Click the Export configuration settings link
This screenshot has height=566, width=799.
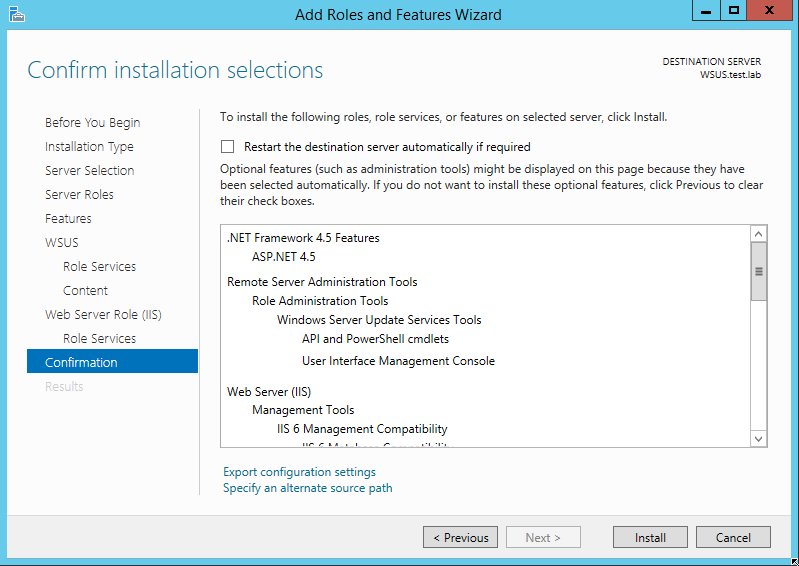(x=299, y=472)
